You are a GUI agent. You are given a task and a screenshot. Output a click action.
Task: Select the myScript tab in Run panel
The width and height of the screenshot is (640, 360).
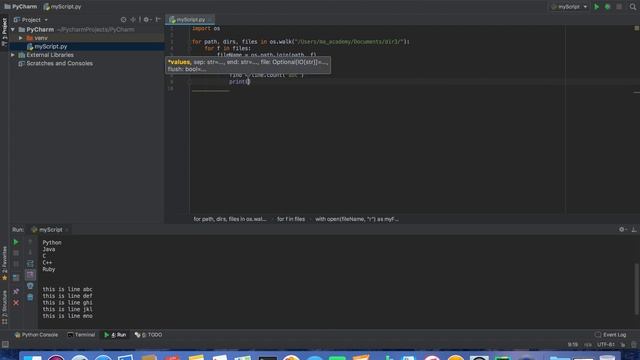[50, 230]
